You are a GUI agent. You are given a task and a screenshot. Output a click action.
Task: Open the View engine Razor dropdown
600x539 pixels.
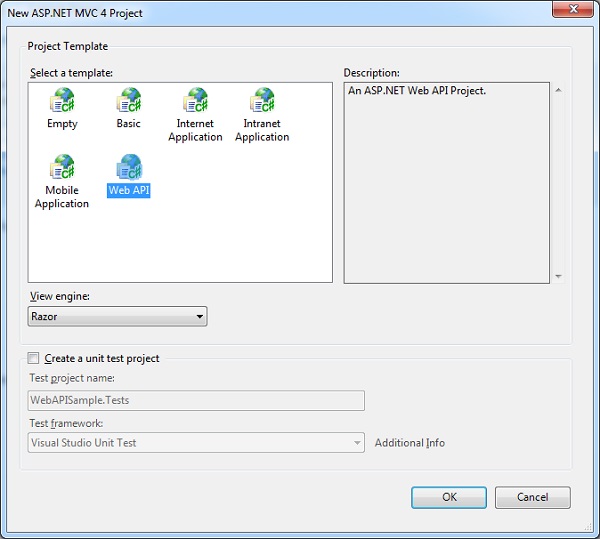coord(117,316)
